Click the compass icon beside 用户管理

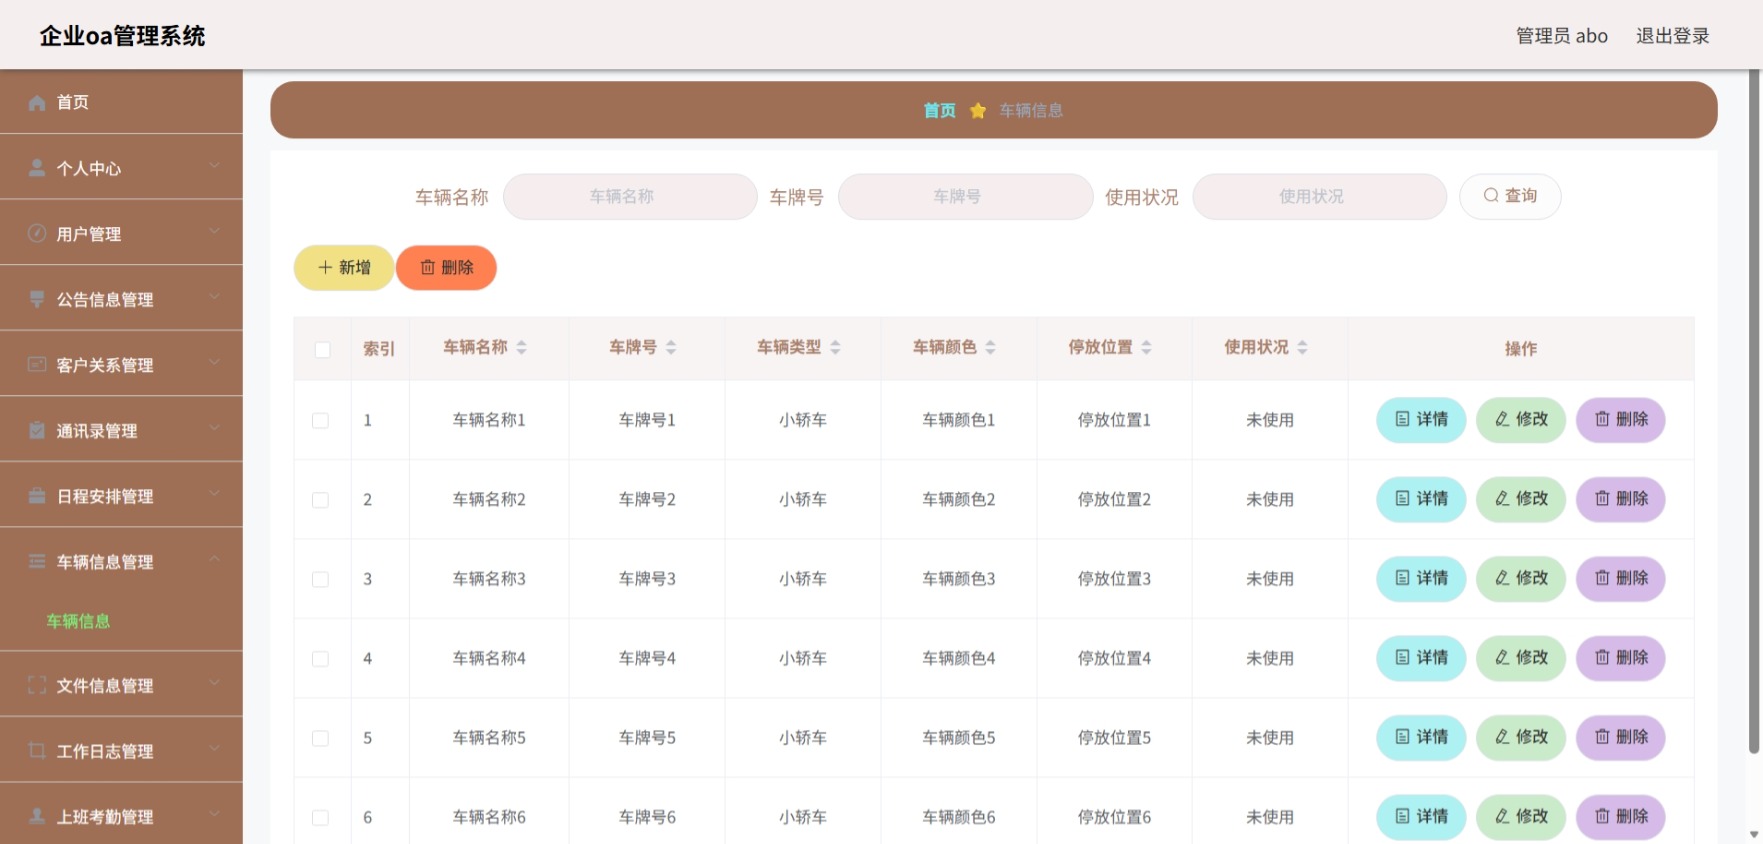click(37, 233)
